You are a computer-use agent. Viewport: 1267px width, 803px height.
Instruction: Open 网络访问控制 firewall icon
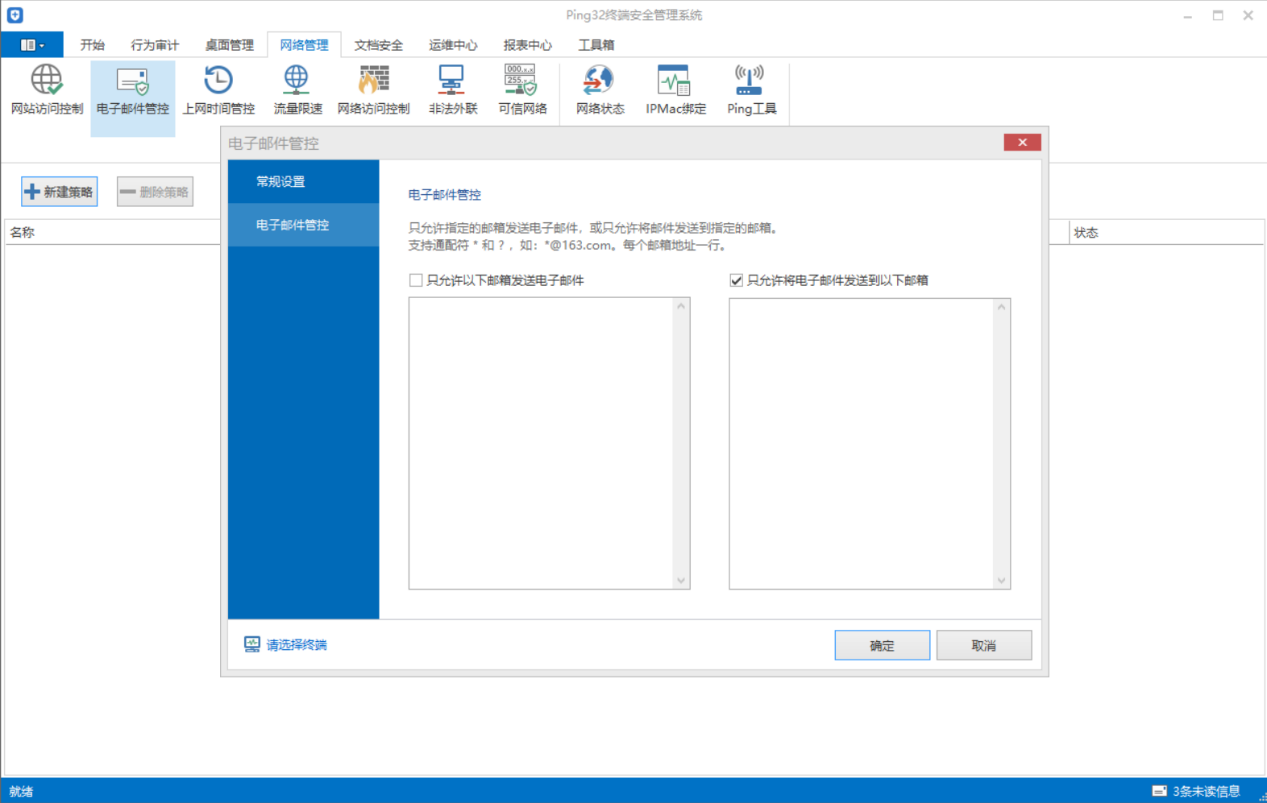tap(374, 81)
